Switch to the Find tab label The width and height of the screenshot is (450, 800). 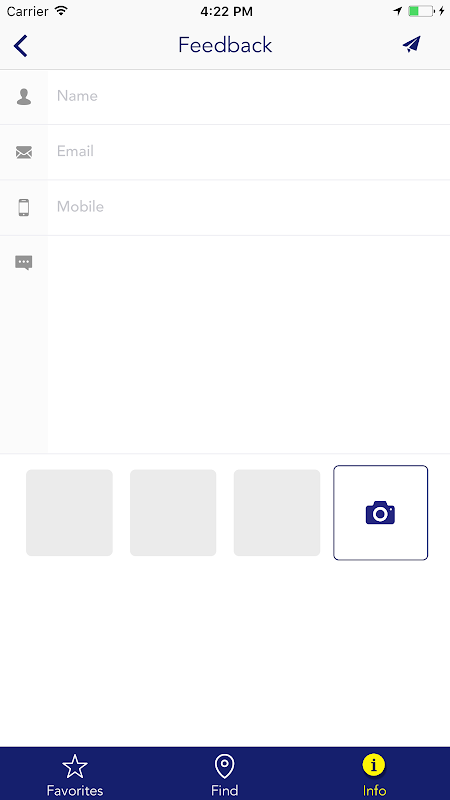click(x=224, y=790)
